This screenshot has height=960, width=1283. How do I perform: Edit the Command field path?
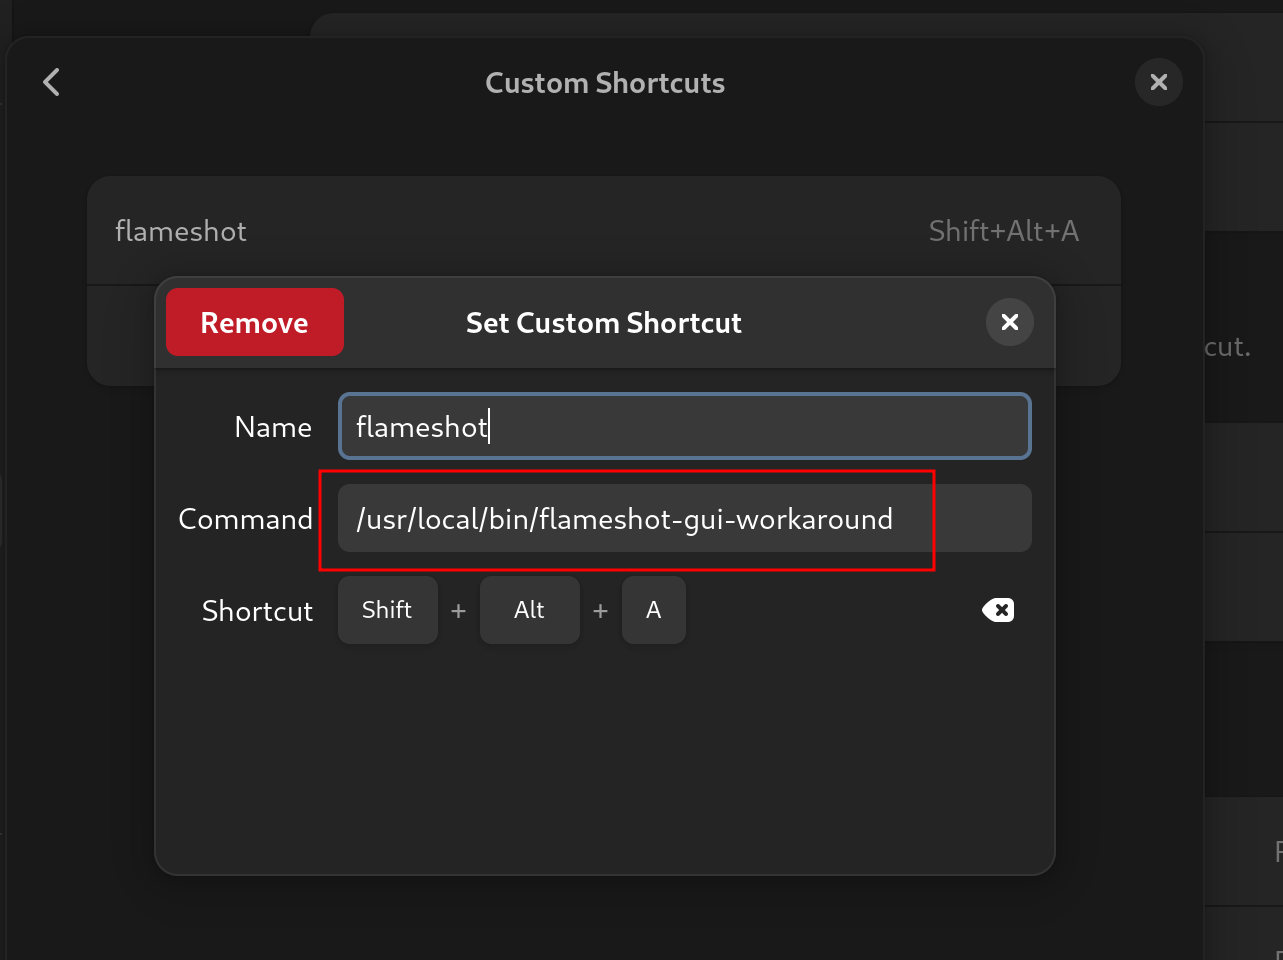685,518
